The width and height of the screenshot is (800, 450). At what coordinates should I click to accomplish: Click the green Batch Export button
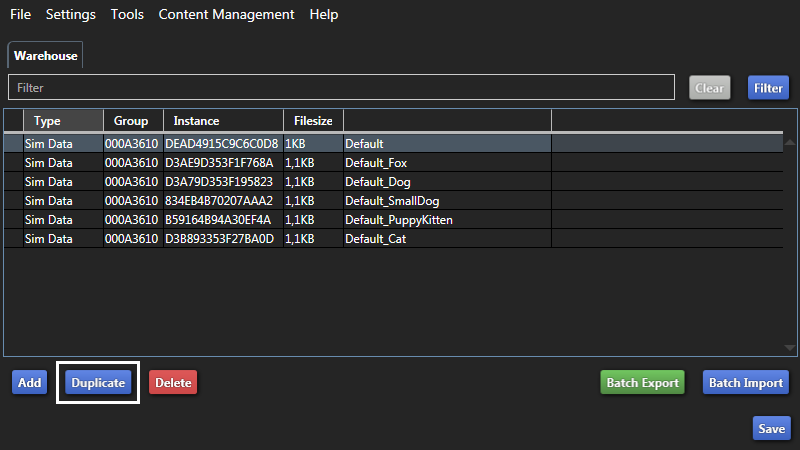[642, 383]
